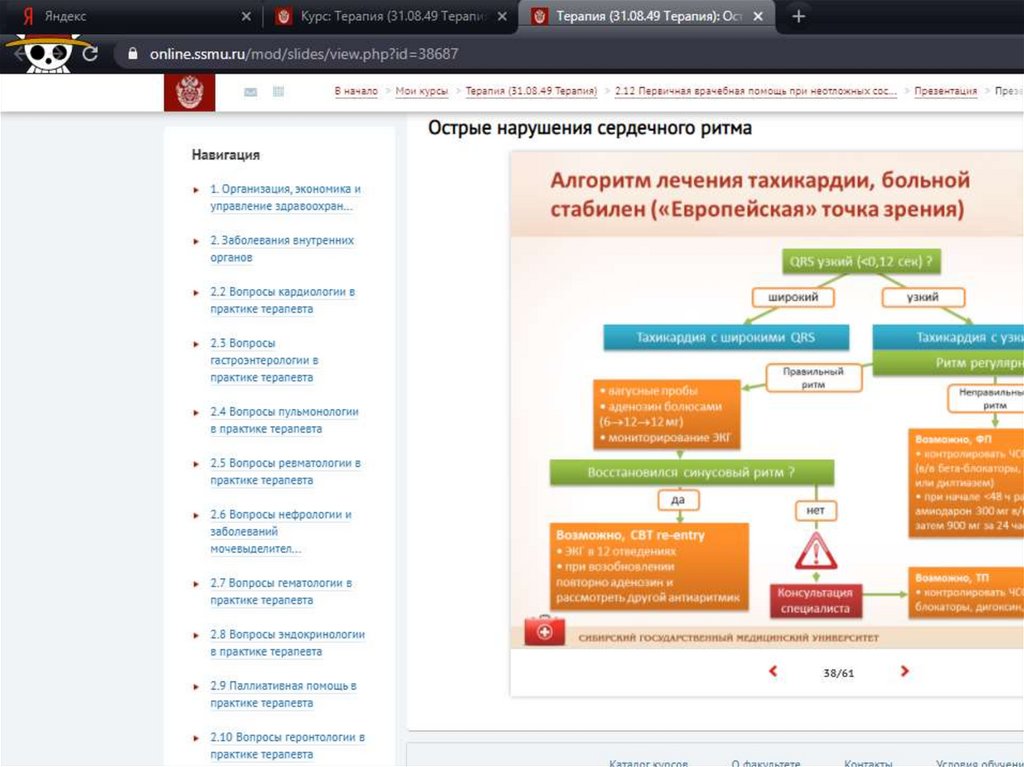This screenshot has width=1024, height=767.
Task: Click the Консультация специалиста red box
Action: point(816,600)
